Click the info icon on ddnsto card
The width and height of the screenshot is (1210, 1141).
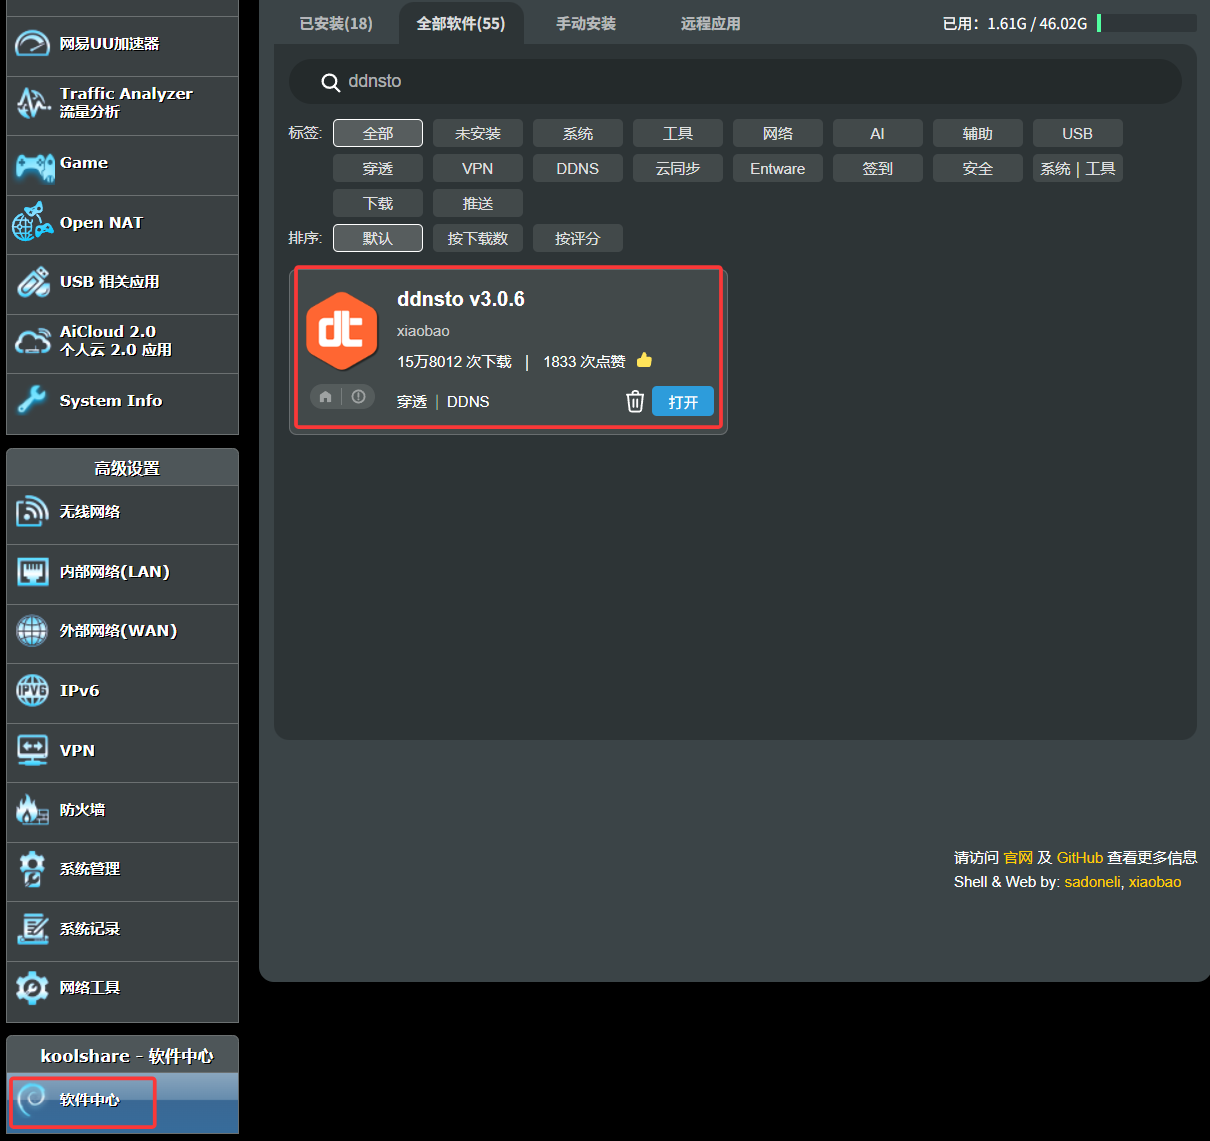coord(358,397)
